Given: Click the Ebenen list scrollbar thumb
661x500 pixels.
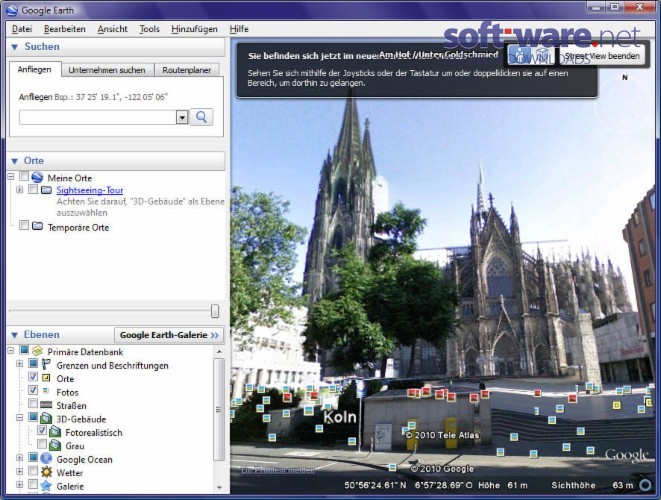Looking at the screenshot, I should pyautogui.click(x=218, y=409).
